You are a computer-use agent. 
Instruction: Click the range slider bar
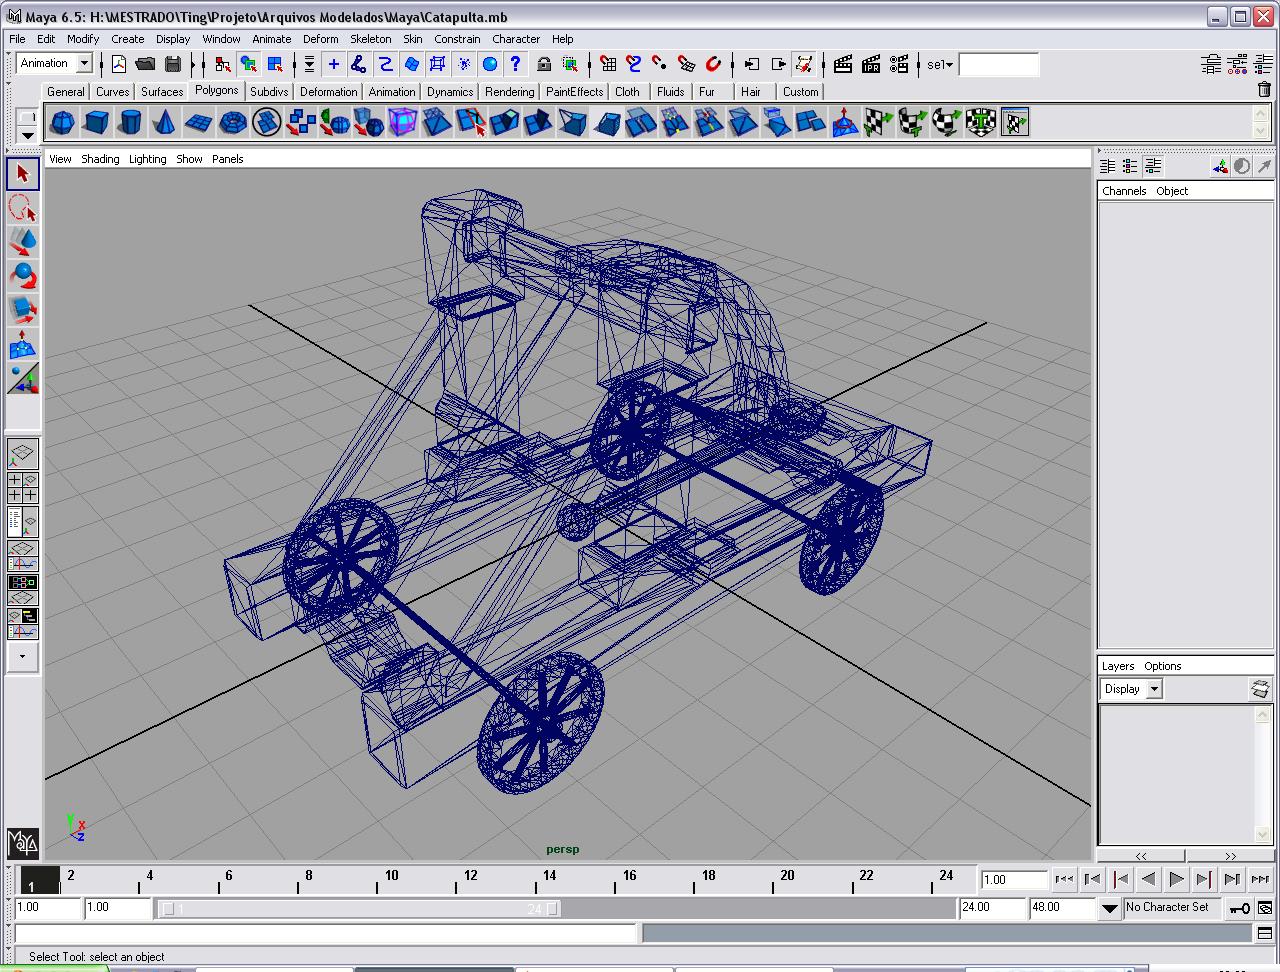pos(360,909)
